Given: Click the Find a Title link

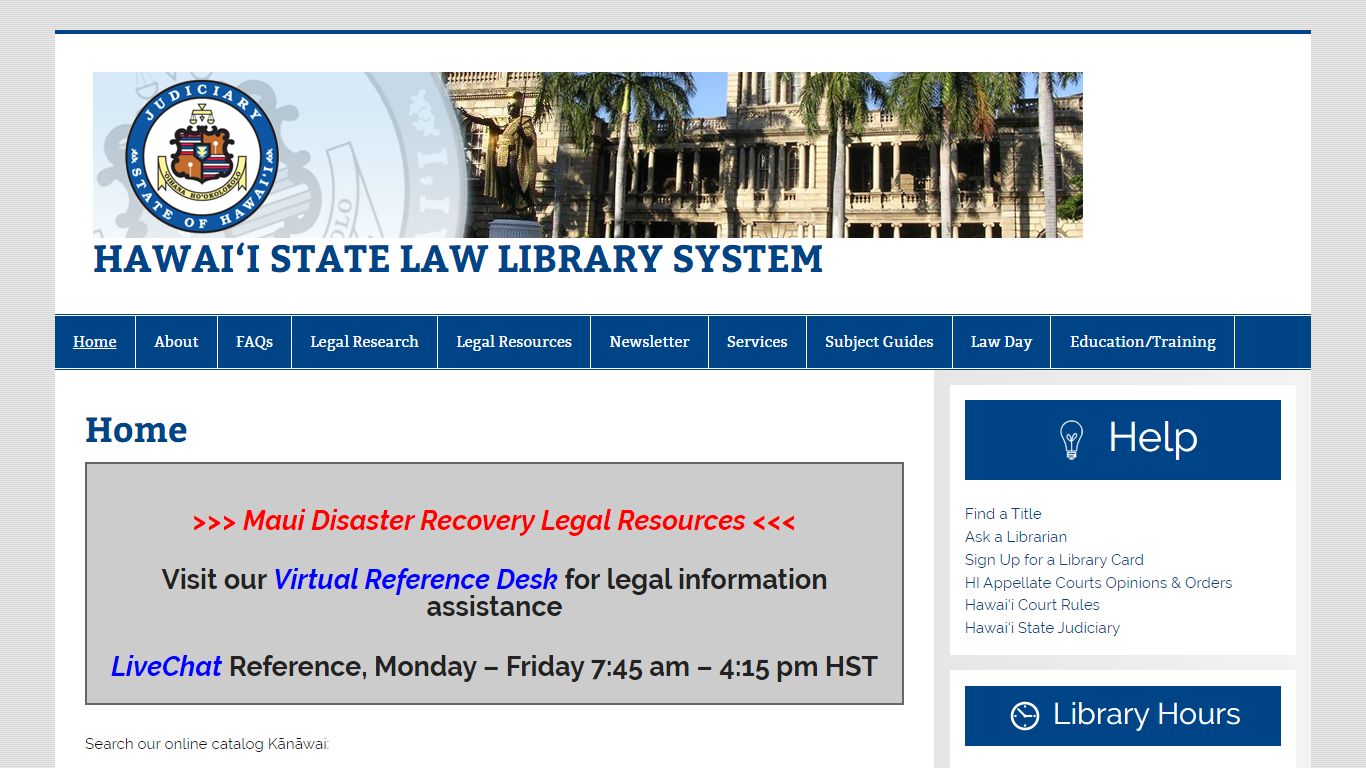Looking at the screenshot, I should (x=1003, y=514).
